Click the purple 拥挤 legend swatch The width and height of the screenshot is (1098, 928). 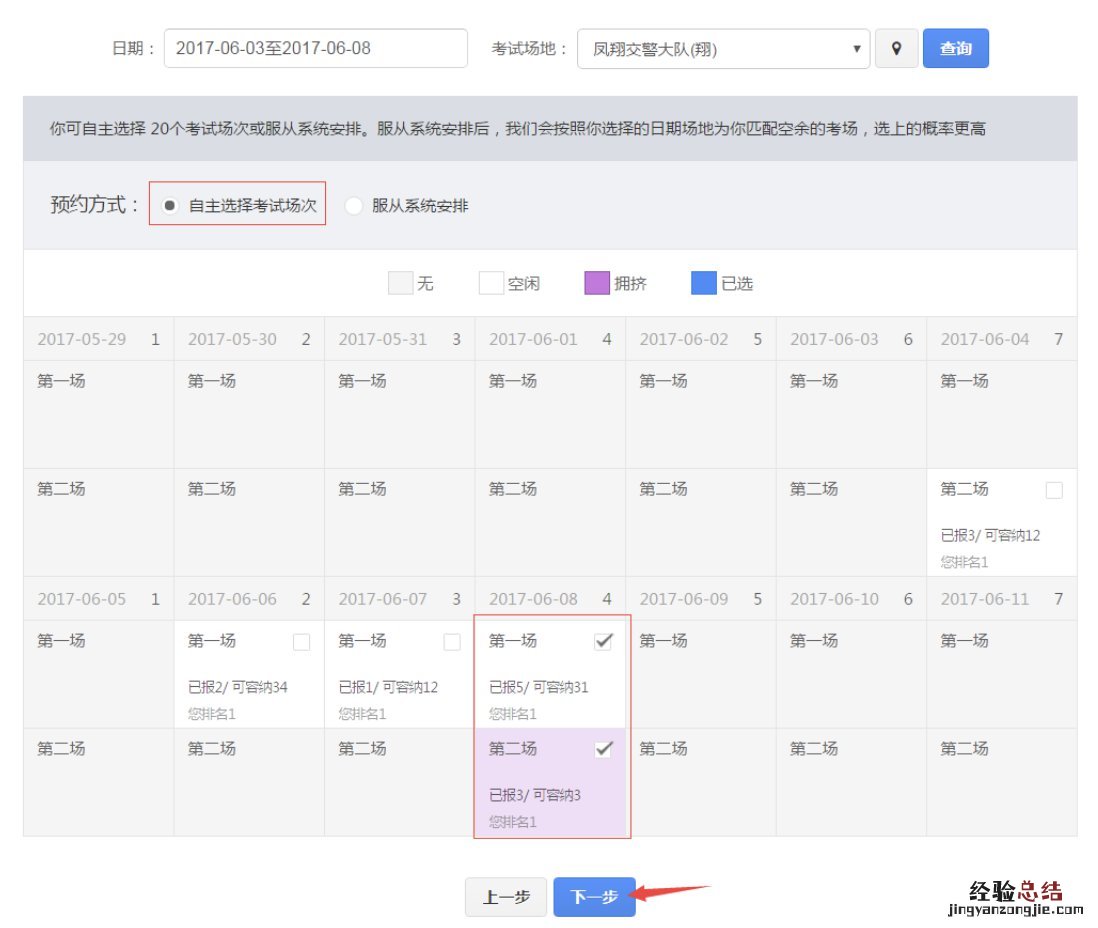[597, 283]
